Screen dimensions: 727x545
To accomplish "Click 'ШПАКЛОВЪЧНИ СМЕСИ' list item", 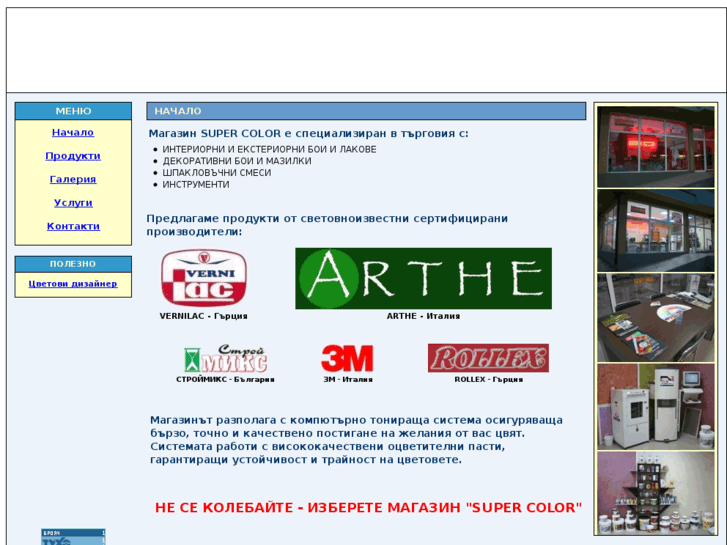I will [217, 173].
